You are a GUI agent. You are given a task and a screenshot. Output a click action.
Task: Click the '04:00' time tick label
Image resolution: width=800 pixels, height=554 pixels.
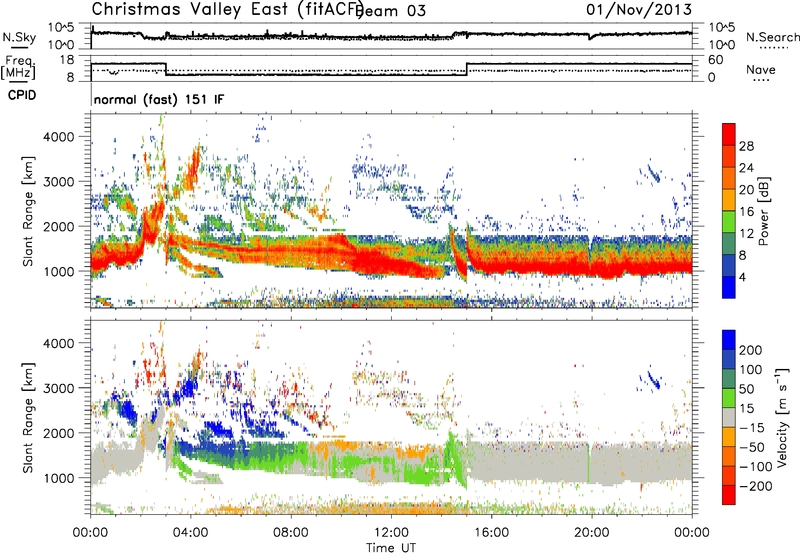pyautogui.click(x=190, y=533)
